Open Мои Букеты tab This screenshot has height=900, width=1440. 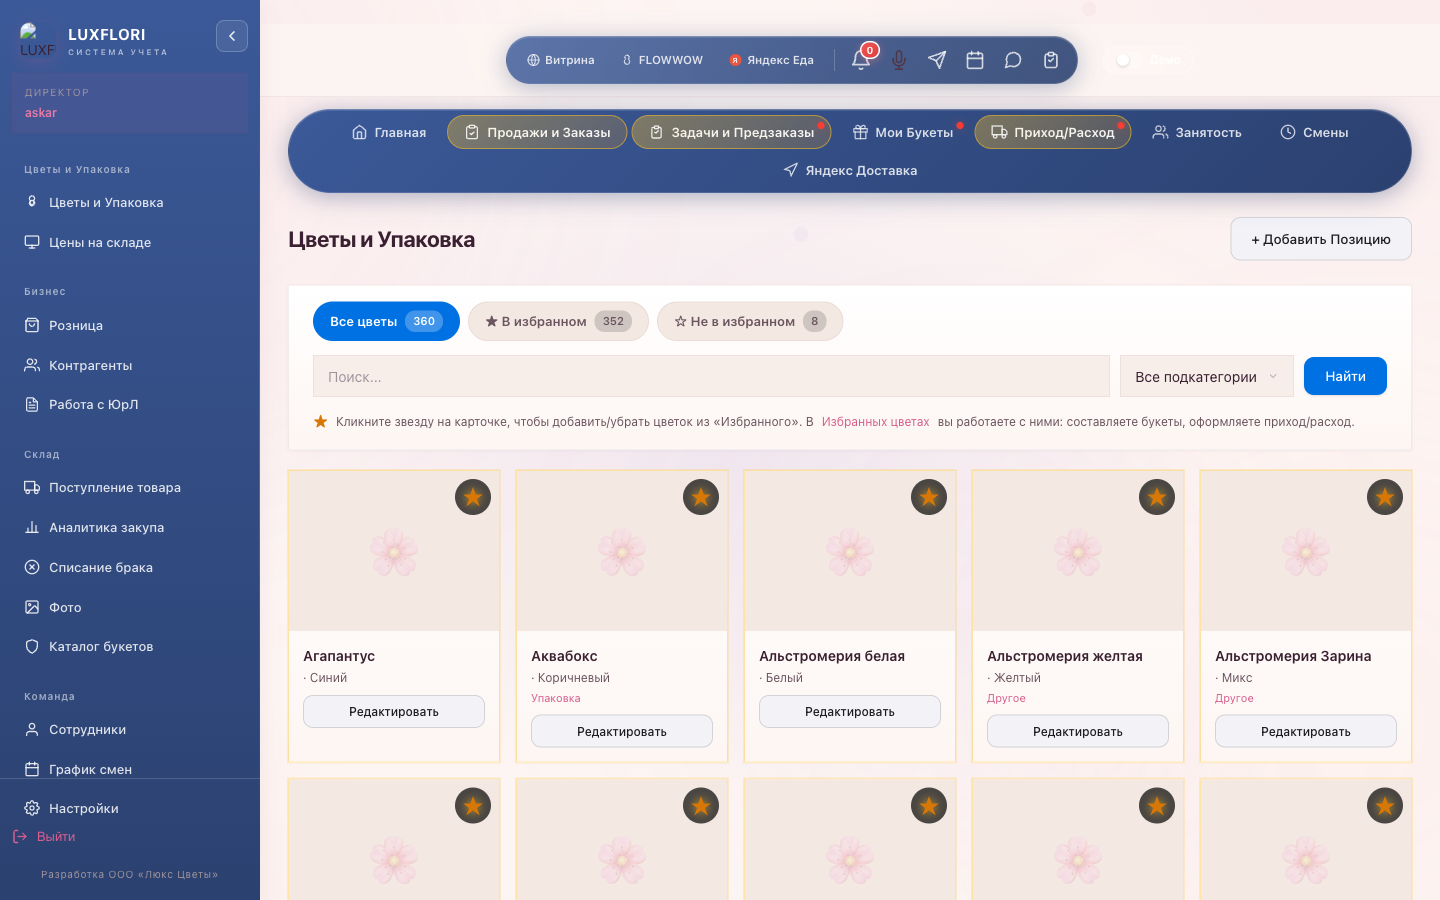click(x=903, y=132)
